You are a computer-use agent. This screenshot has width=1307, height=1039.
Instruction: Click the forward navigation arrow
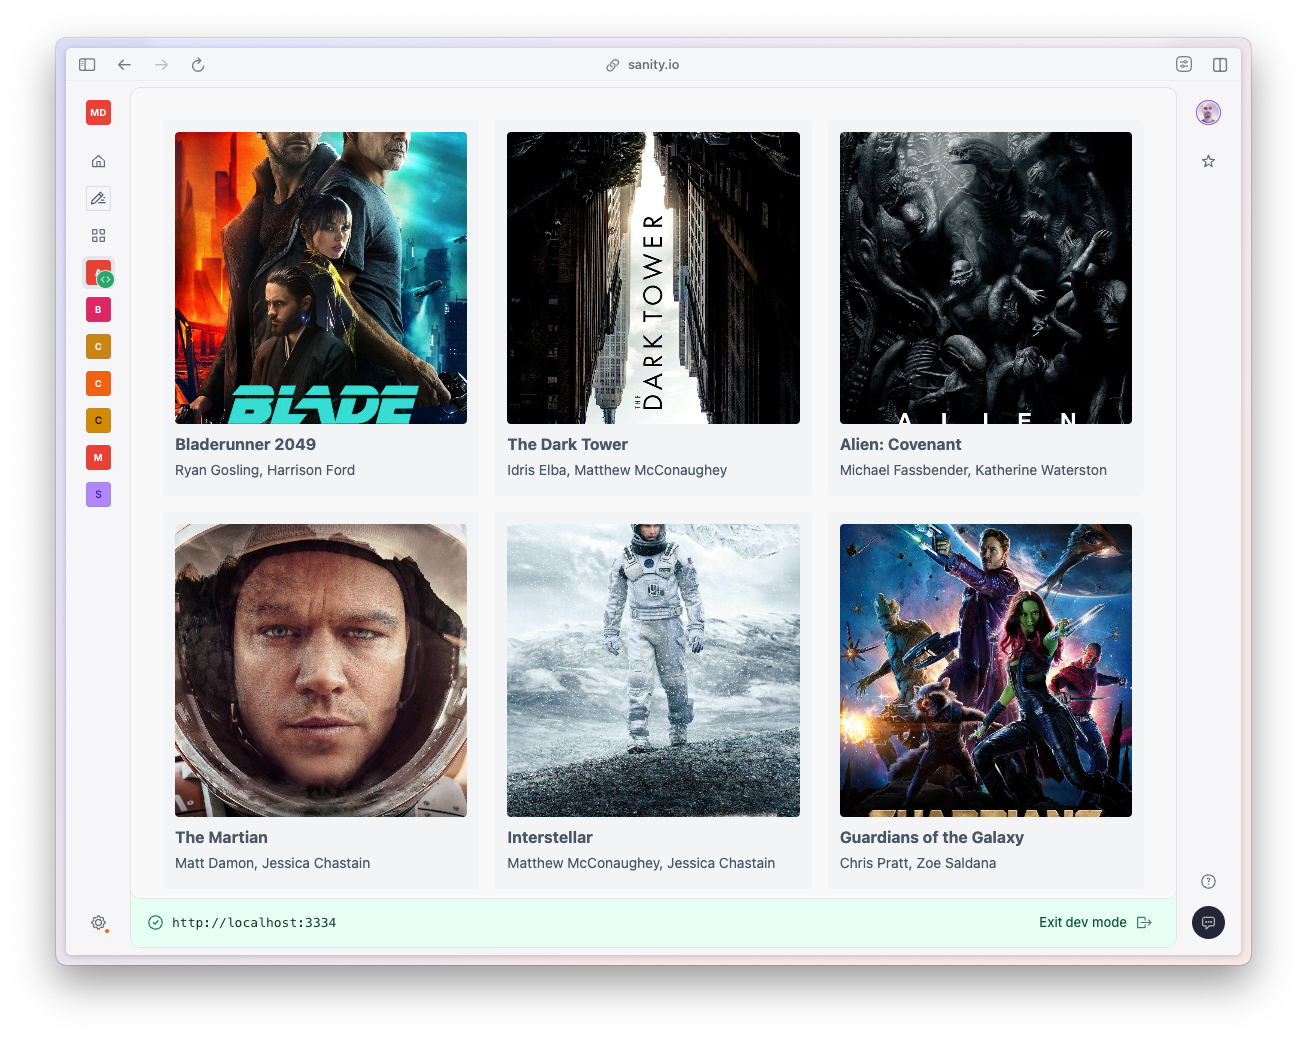161,65
